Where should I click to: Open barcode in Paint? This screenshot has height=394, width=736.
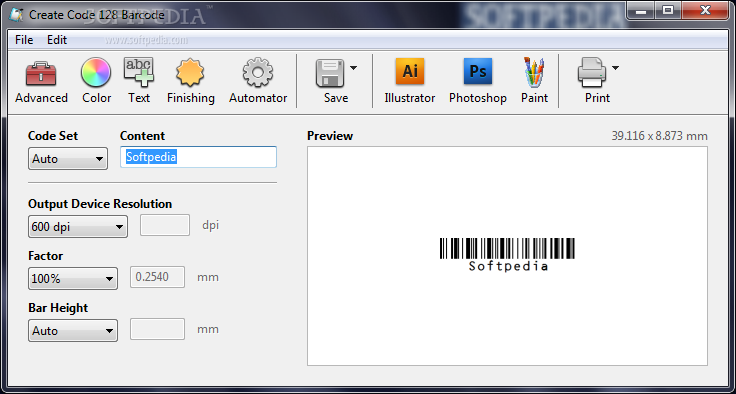click(x=534, y=81)
